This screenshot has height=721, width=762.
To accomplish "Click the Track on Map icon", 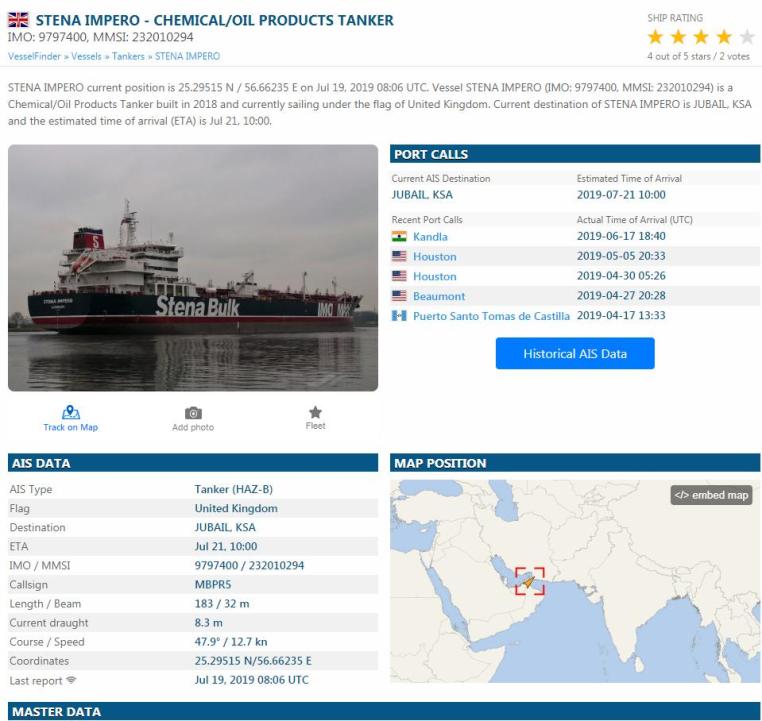I will point(70,412).
